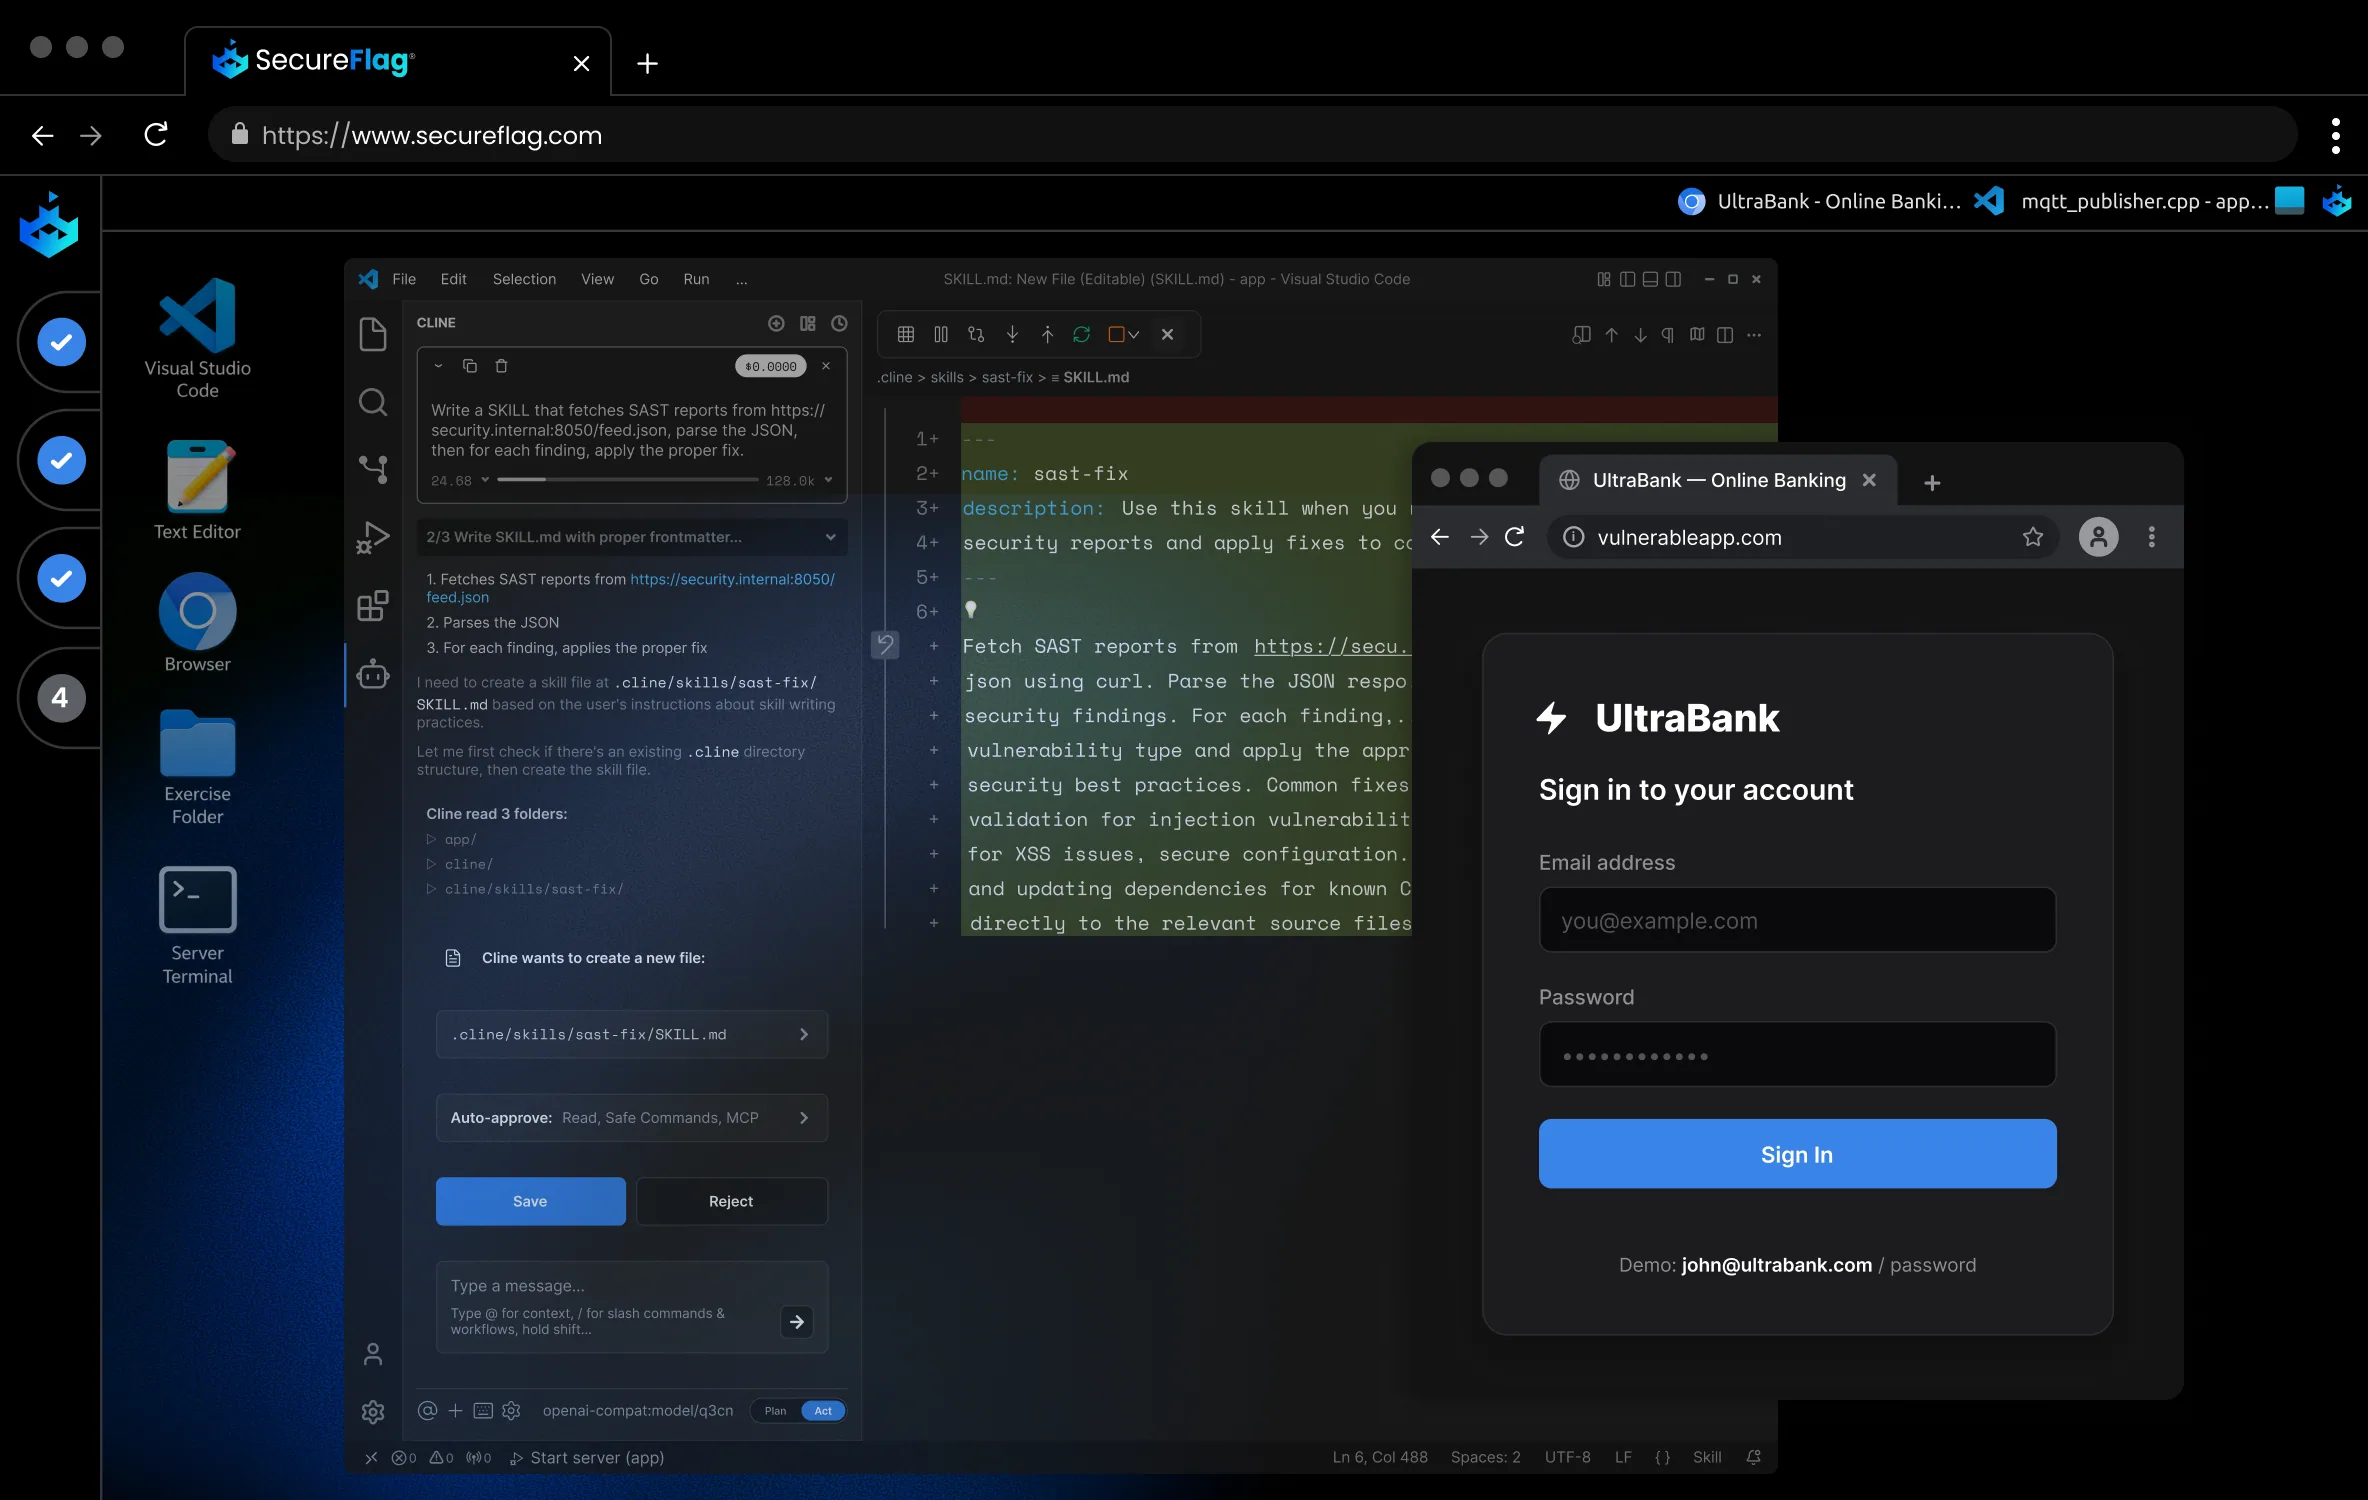Click the Sign In button on UltraBank

coord(1797,1154)
